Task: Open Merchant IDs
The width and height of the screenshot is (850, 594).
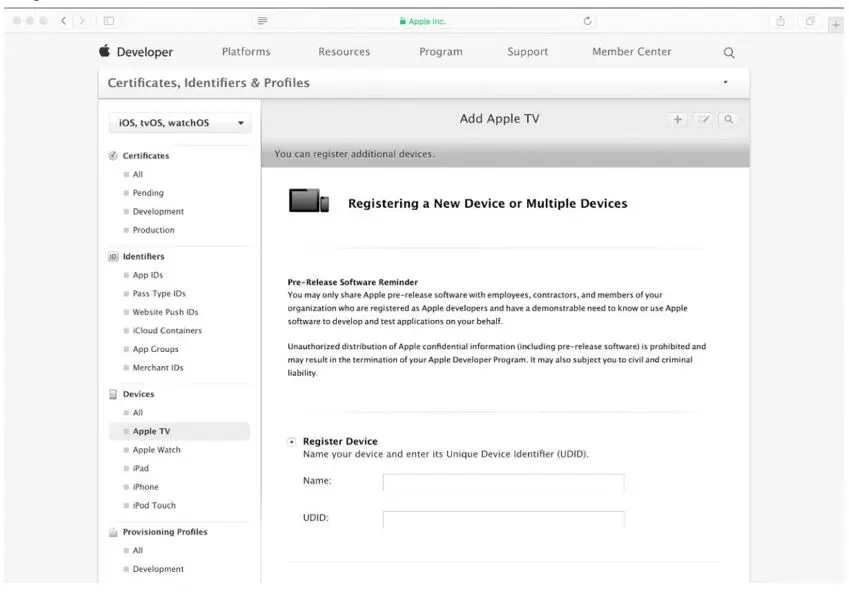Action: [x=158, y=367]
